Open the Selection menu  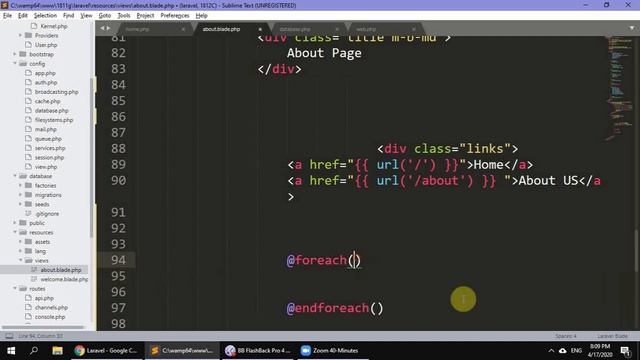click(45, 16)
